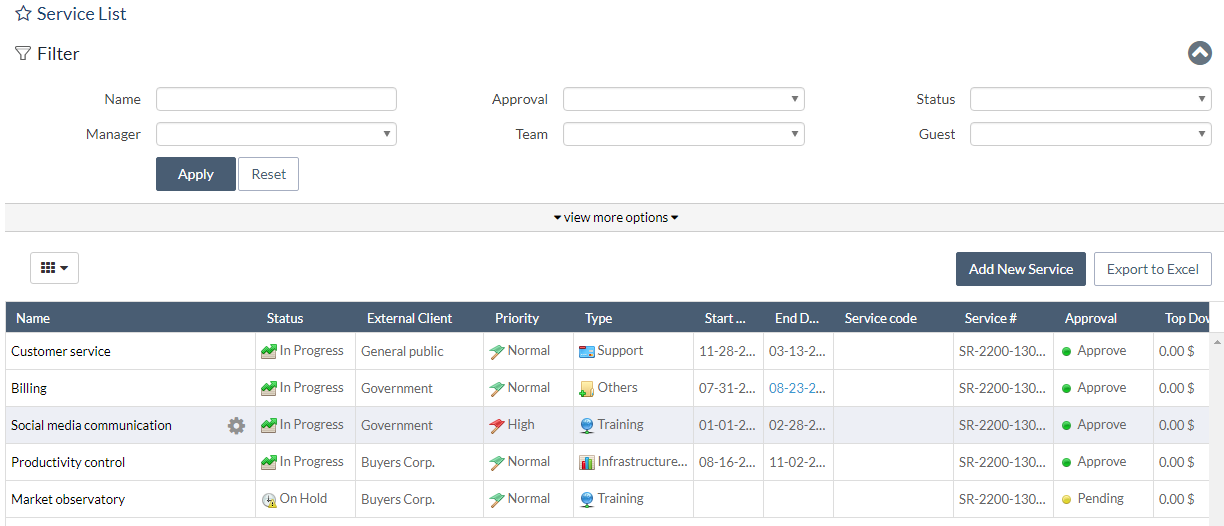Open the Guest filter dropdown
Image resolution: width=1224 pixels, height=526 pixels.
coord(1091,134)
